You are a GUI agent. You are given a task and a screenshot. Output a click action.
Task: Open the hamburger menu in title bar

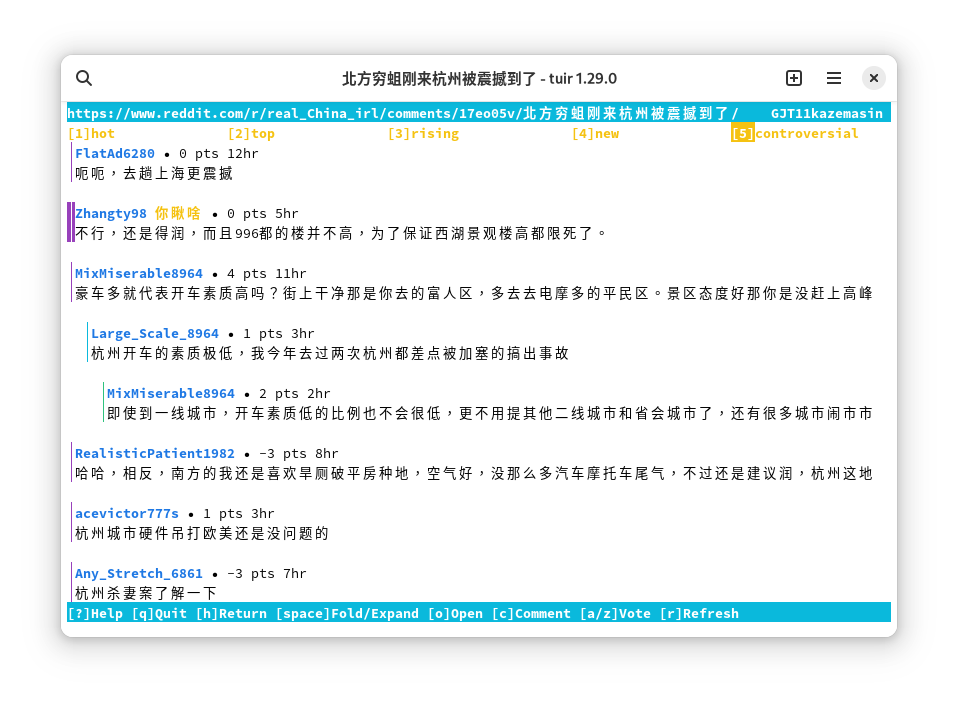coord(834,78)
